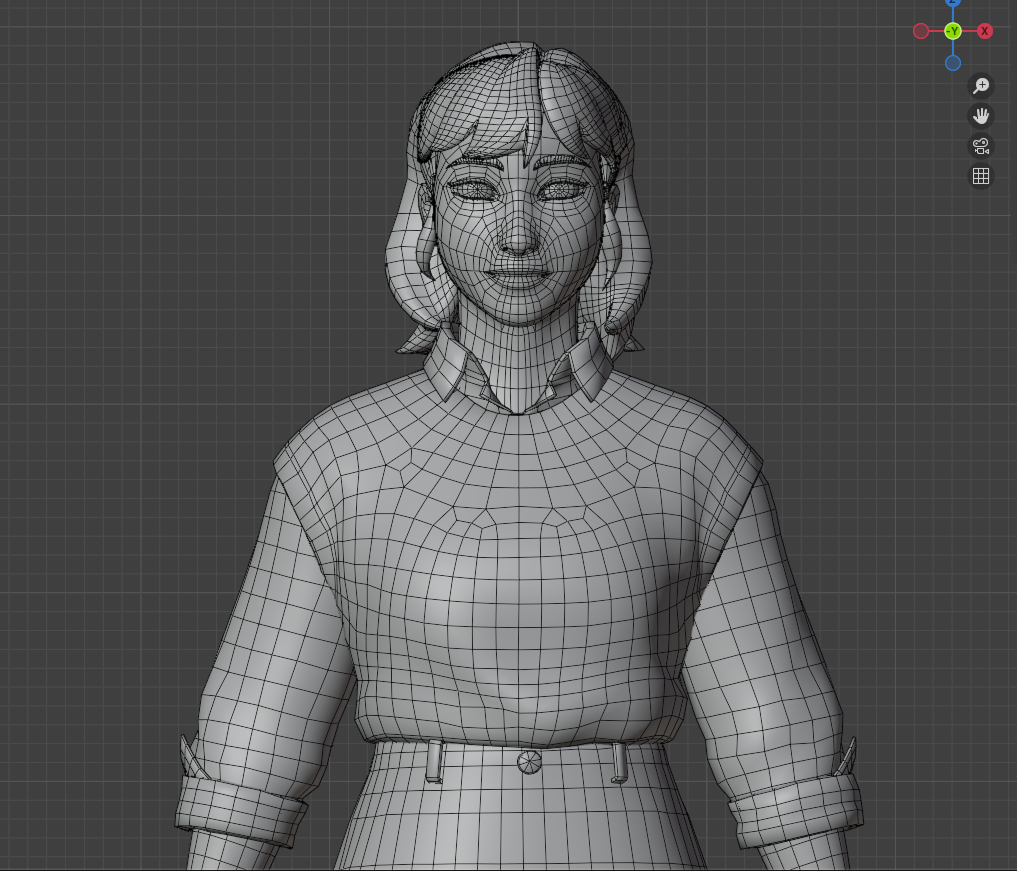Screen dimensions: 1017x871
Task: Click the blue Z axis handle at top
Action: (953, 3)
